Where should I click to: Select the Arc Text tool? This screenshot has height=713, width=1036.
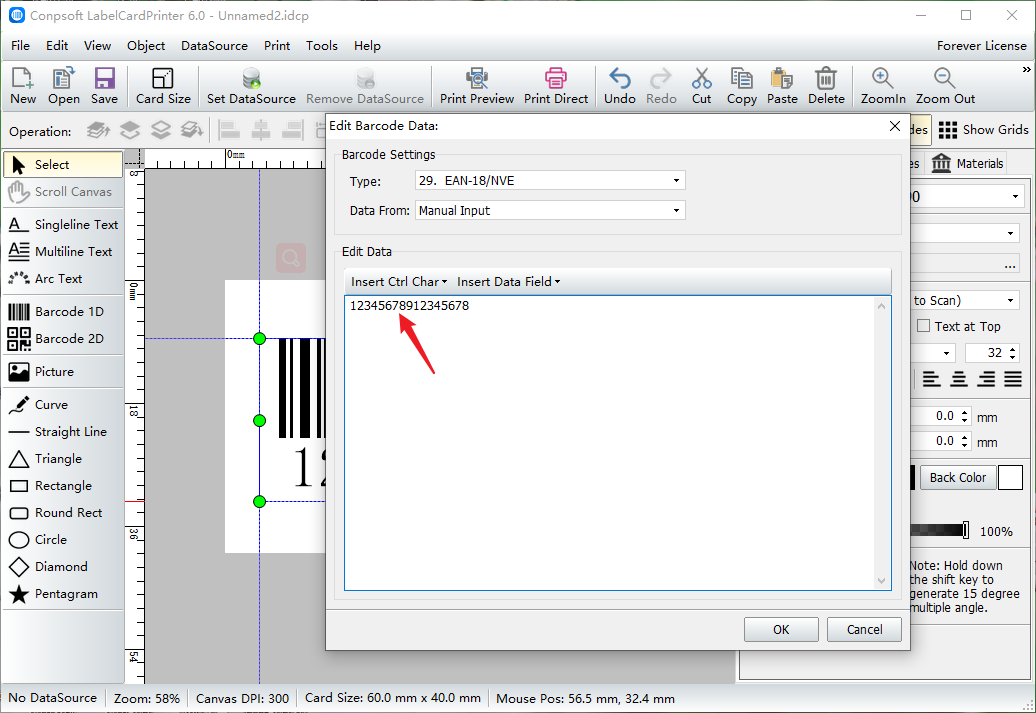[x=63, y=279]
